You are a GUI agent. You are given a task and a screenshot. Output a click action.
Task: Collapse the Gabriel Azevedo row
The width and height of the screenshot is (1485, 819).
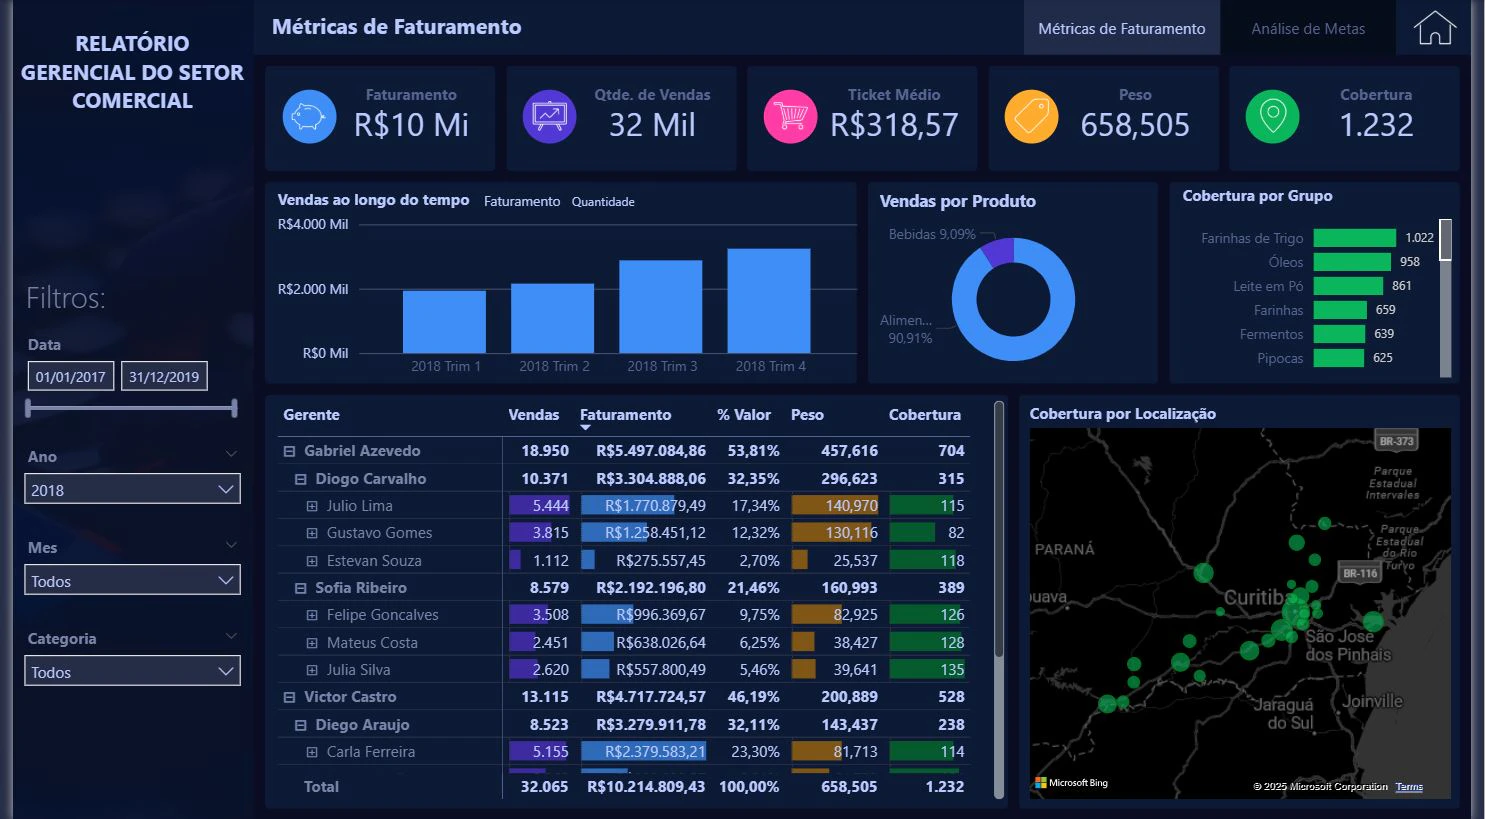click(x=289, y=452)
